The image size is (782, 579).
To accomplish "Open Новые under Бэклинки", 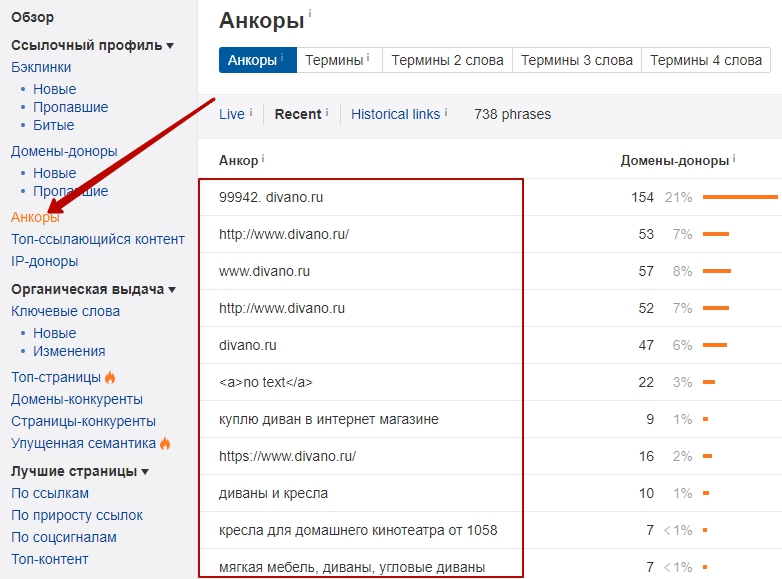I will 55,89.
